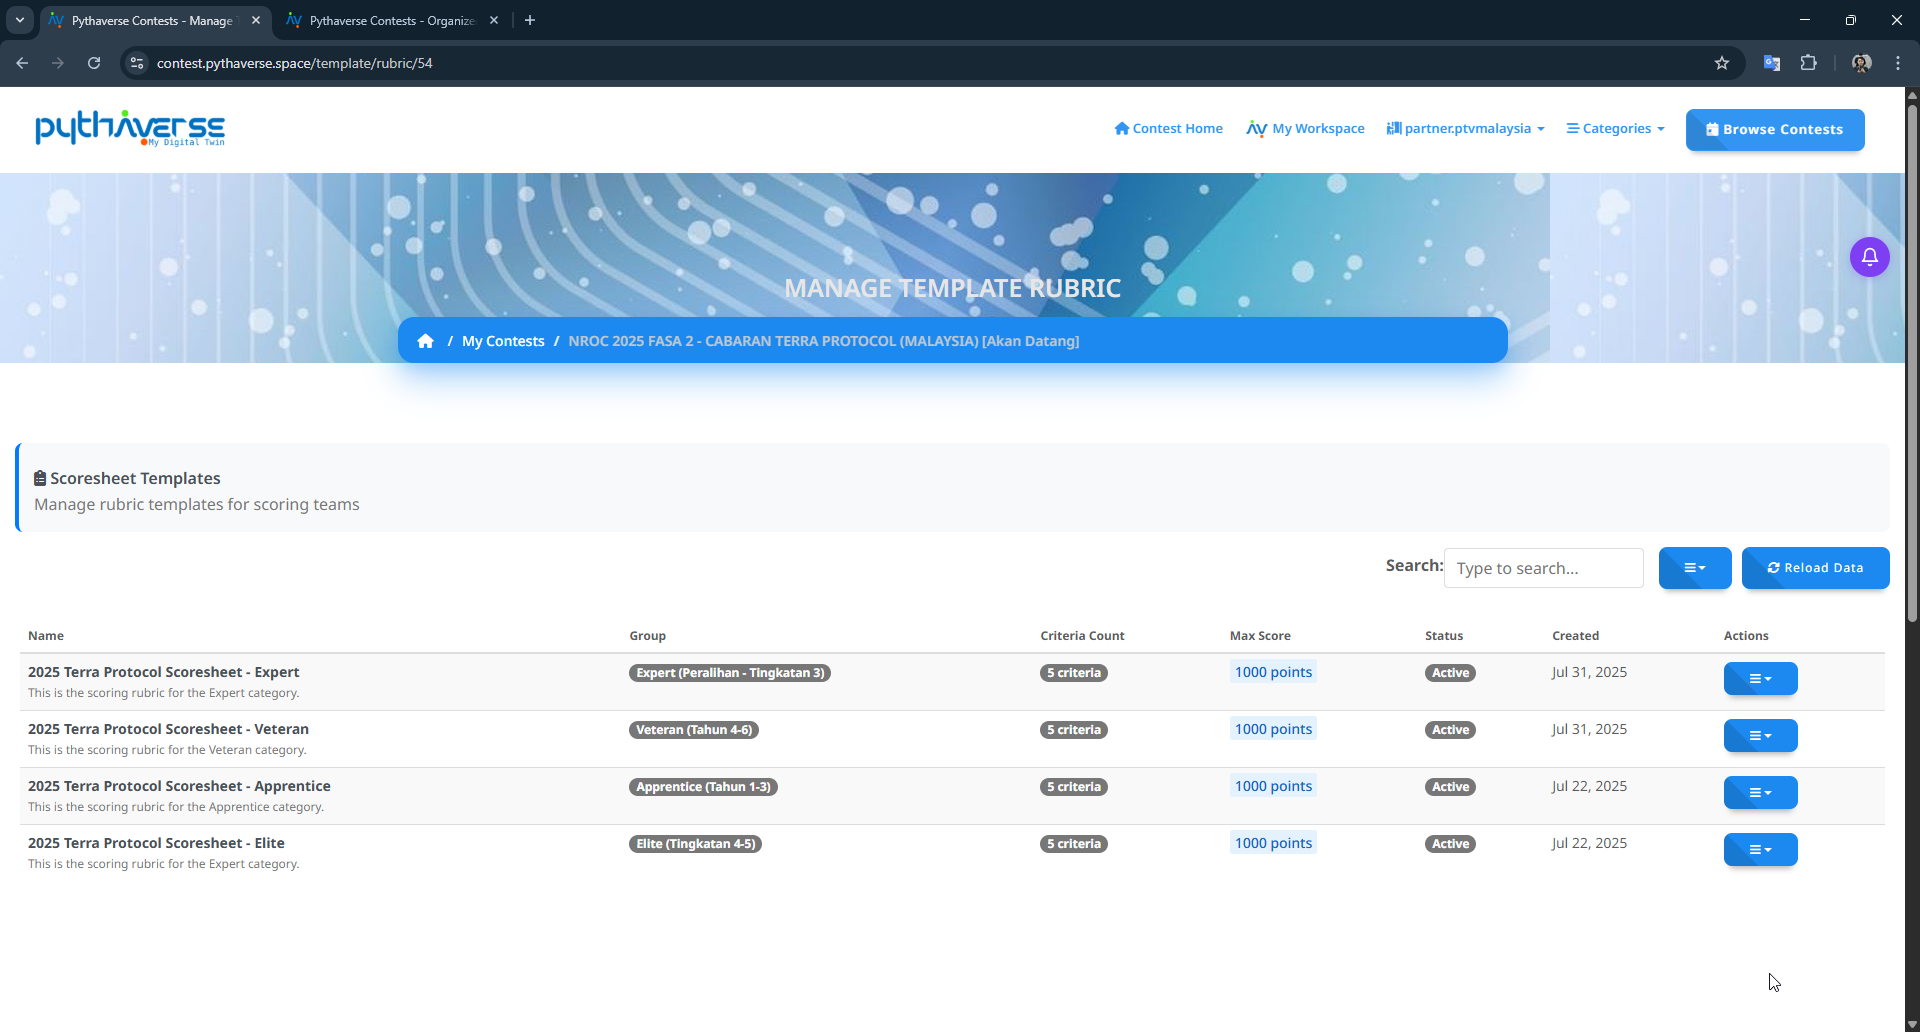Sort by Max Score column header
Viewport: 1920px width, 1032px height.
(1260, 636)
